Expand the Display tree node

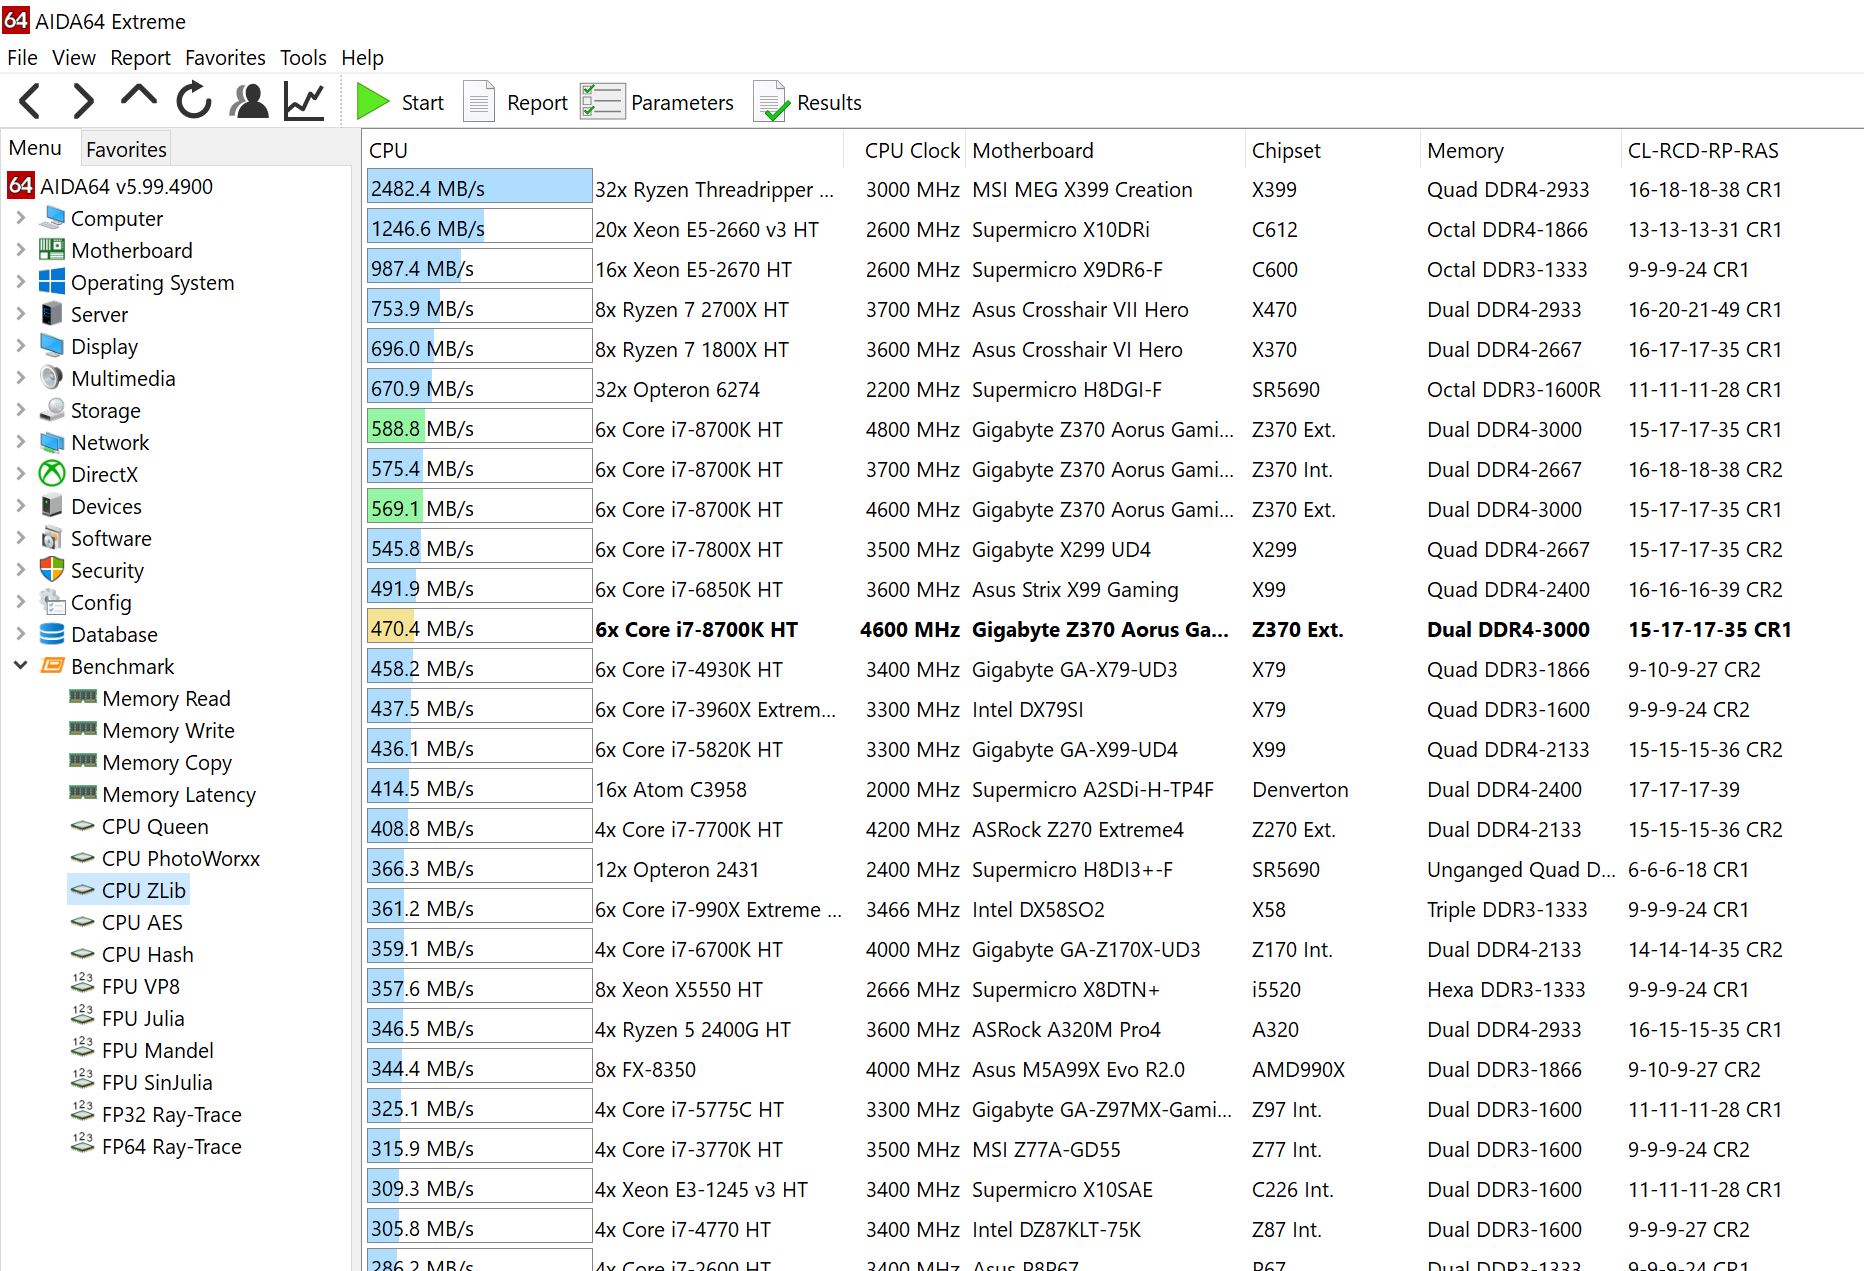pyautogui.click(x=21, y=345)
